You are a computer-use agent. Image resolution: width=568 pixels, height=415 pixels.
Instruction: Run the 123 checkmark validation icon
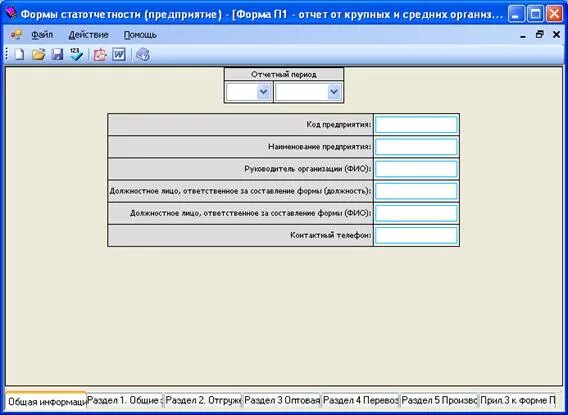[76, 55]
